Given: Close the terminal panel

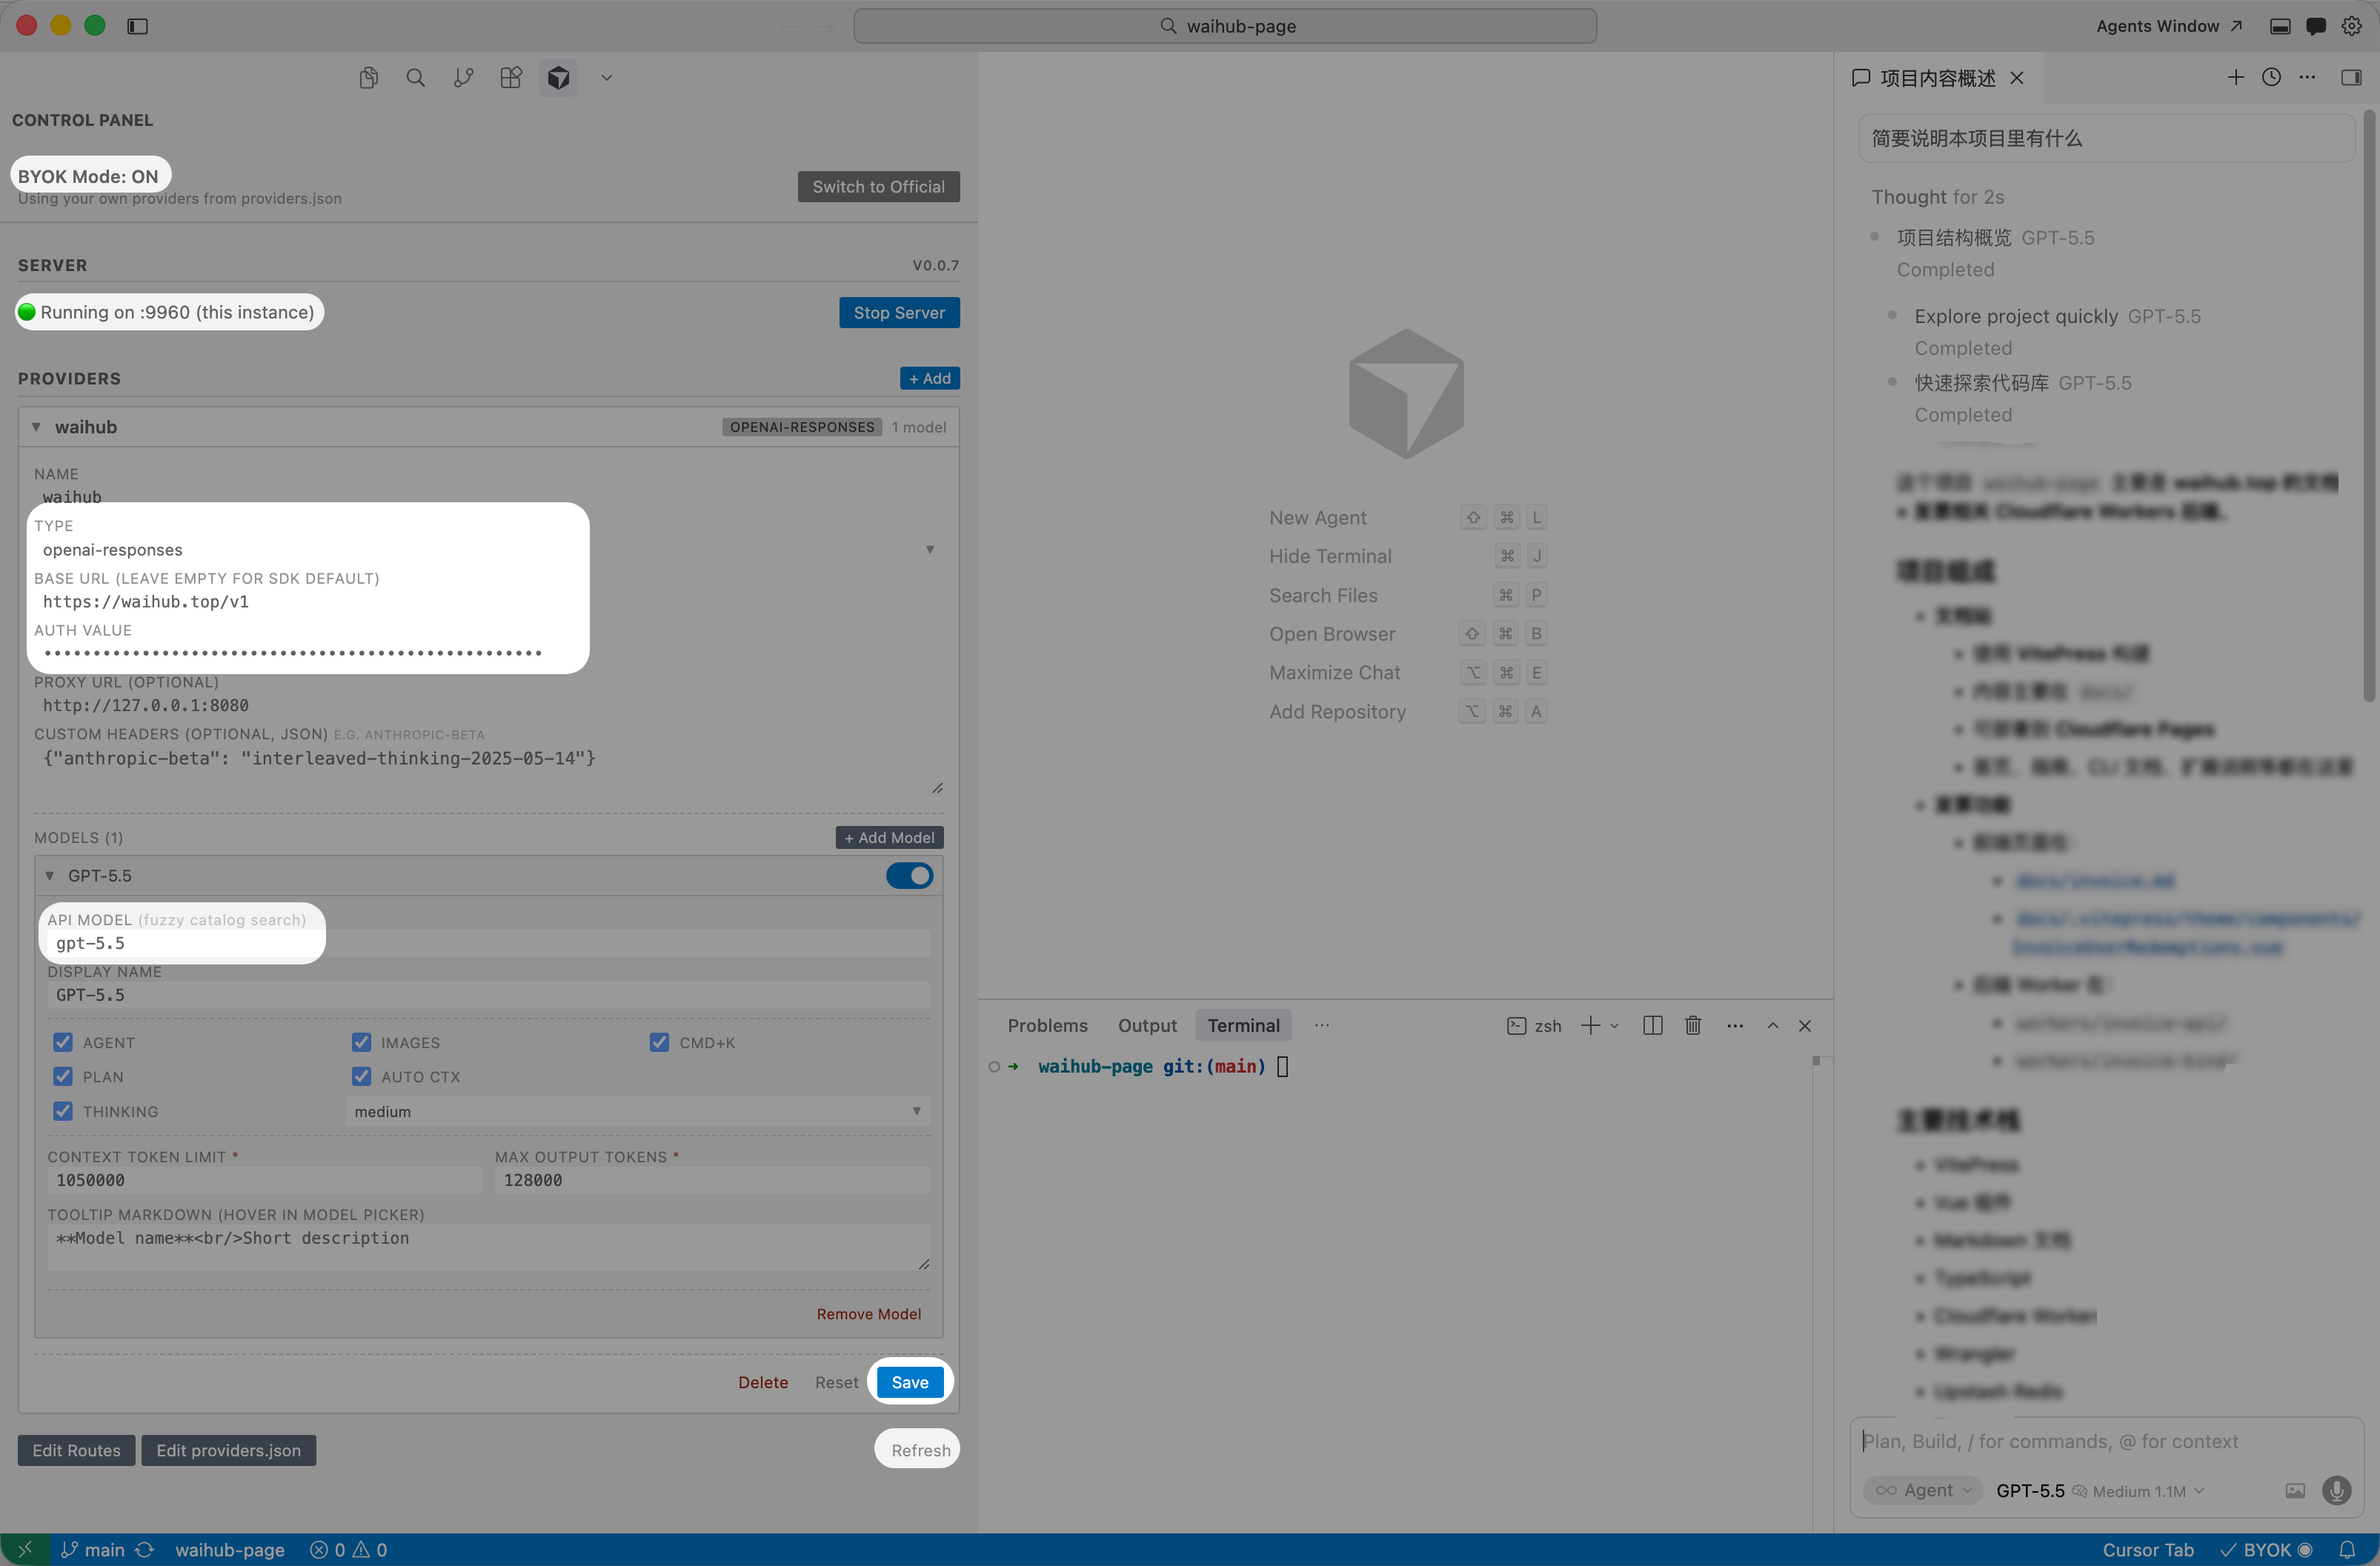Looking at the screenshot, I should 1805,1026.
